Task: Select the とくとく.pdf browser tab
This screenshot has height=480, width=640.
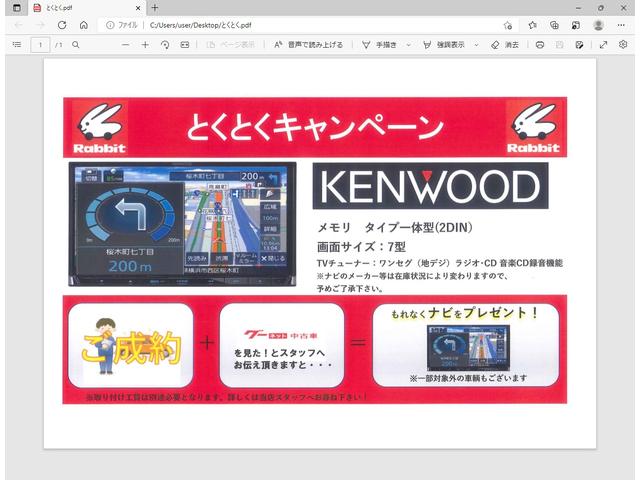Action: pos(86,8)
